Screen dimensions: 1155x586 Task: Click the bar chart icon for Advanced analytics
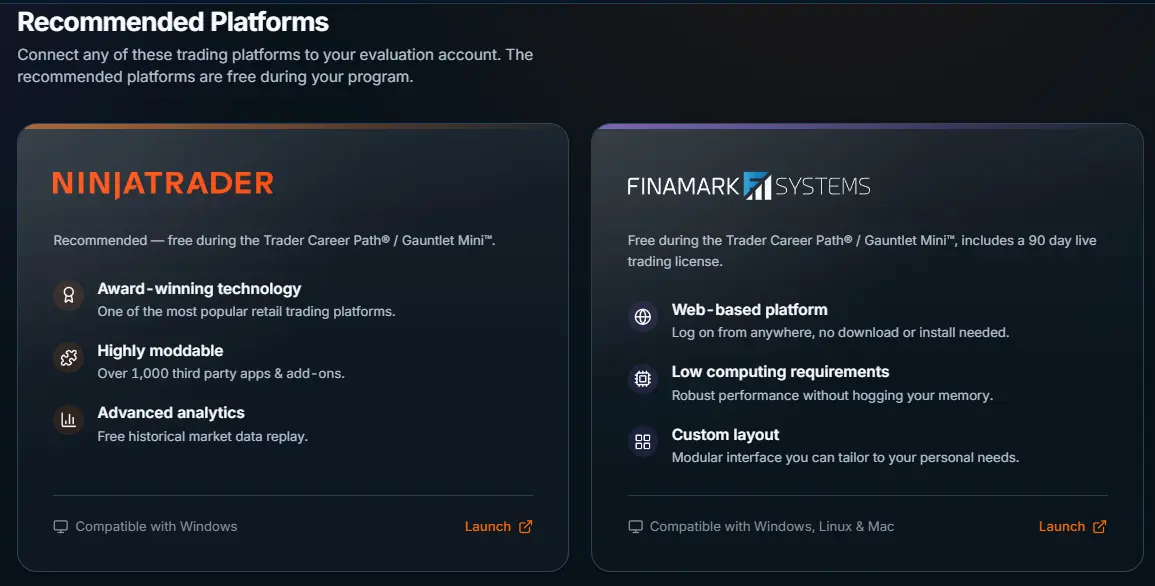click(x=67, y=420)
